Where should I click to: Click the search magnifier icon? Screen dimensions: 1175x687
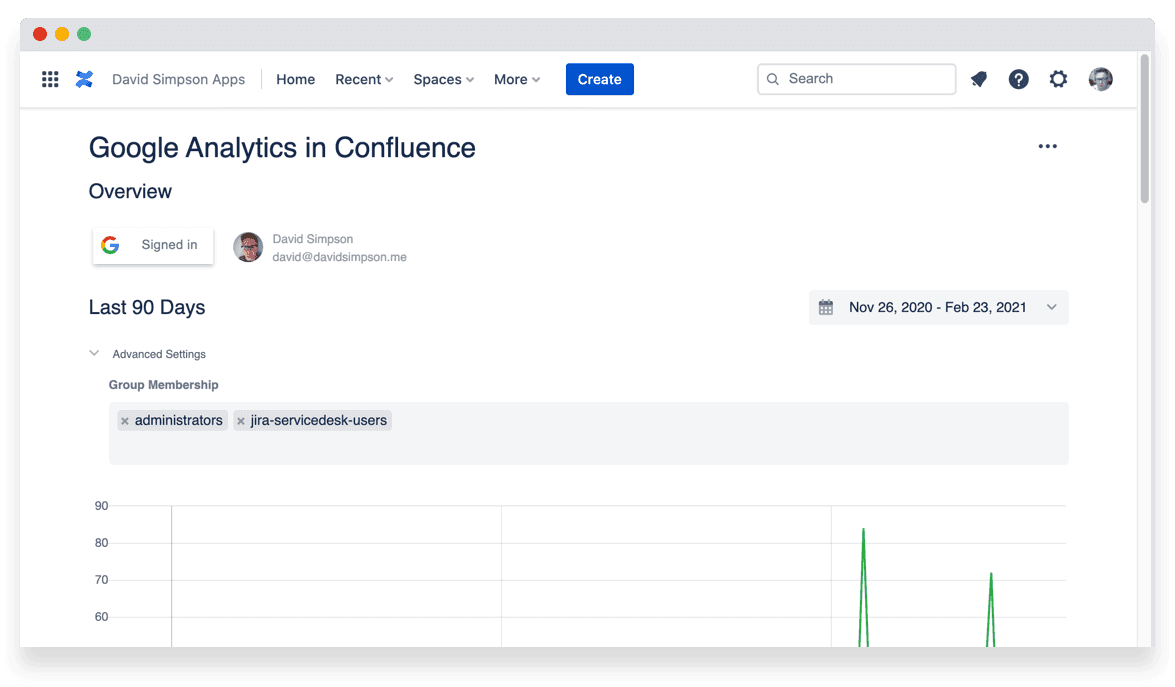[773, 79]
